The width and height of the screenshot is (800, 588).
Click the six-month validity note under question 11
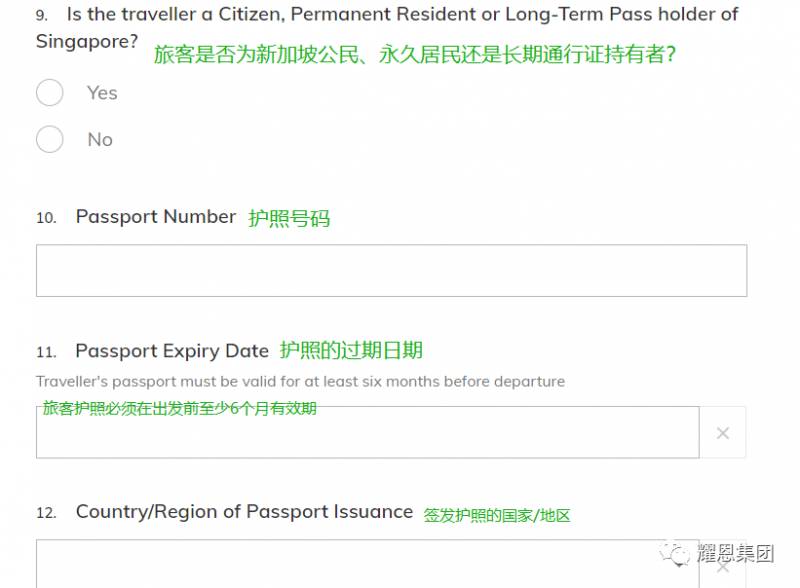[300, 381]
